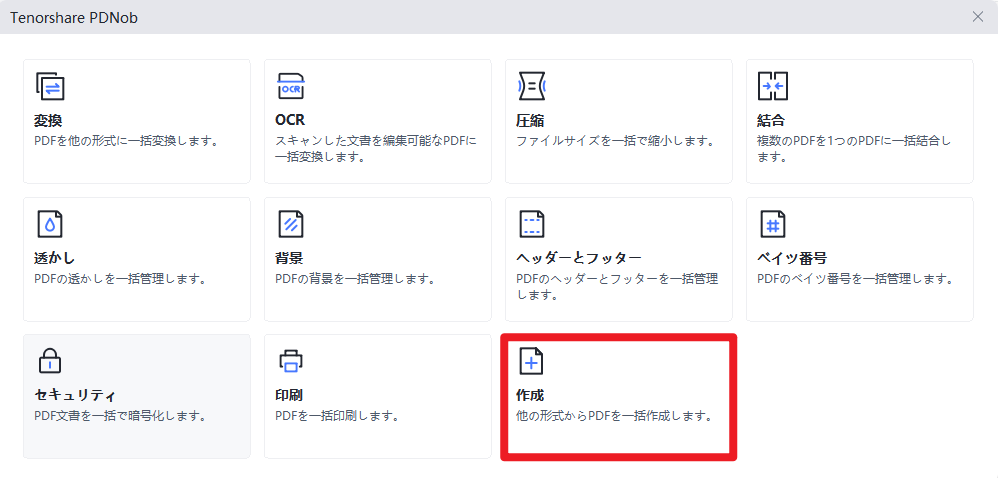
Task: Click the 透かし watermark droplet icon
Action: [x=50, y=224]
